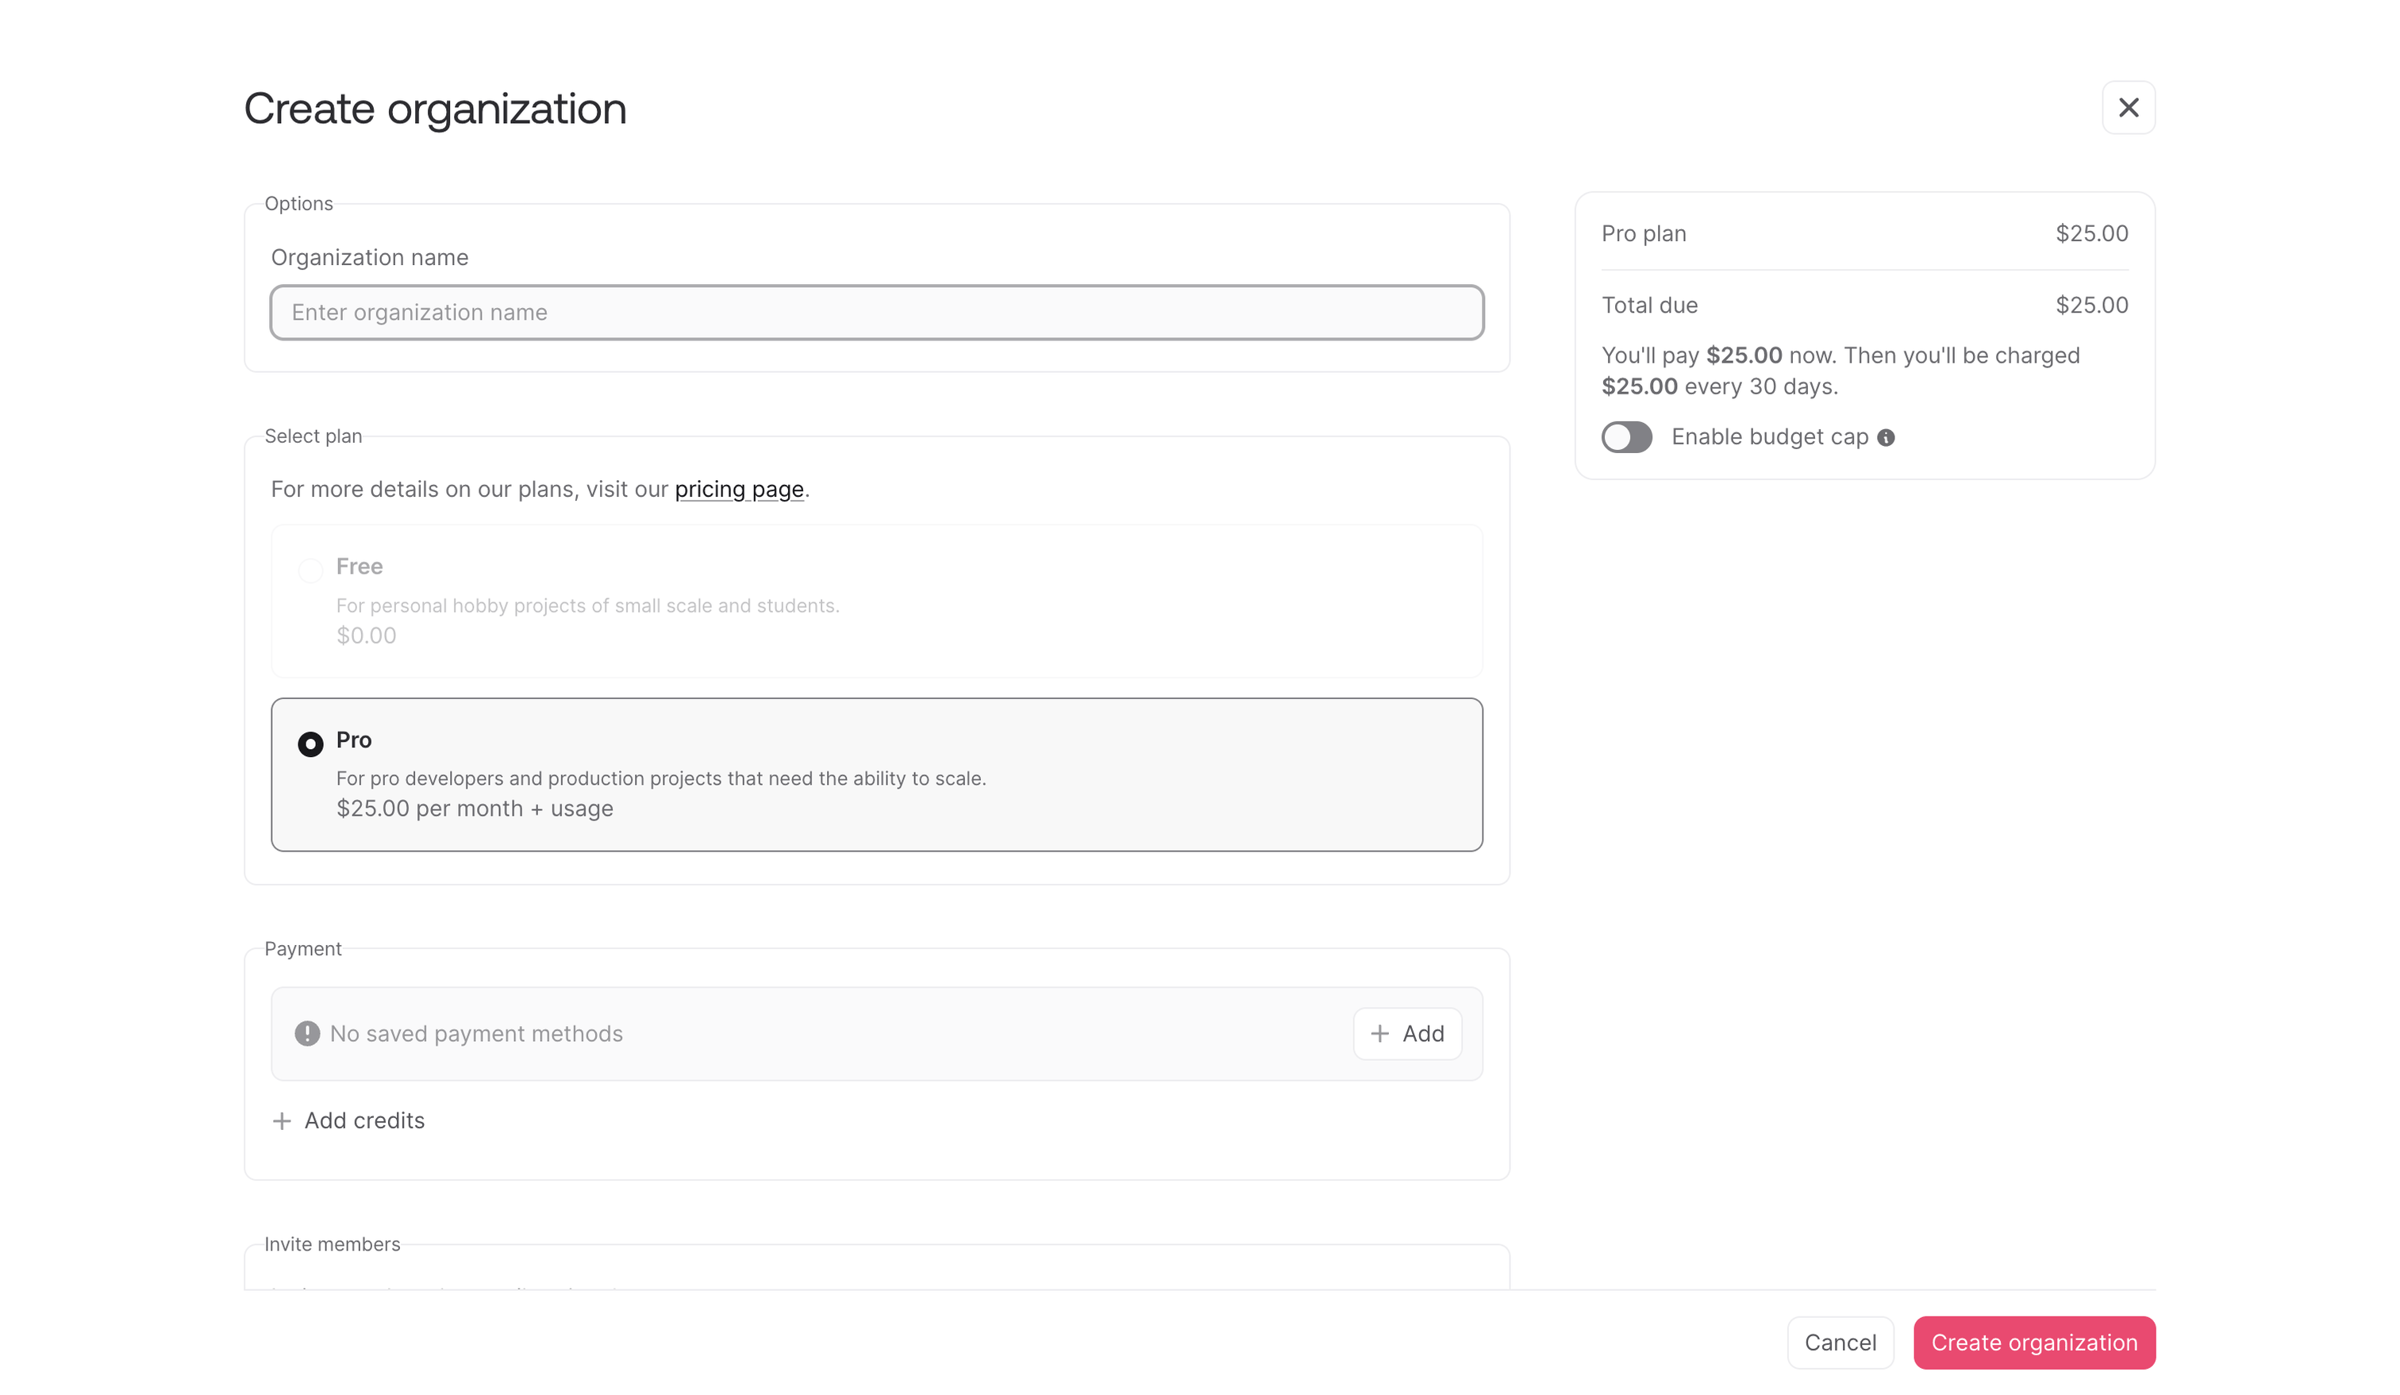
Task: Choose the Pro plan card
Action: point(876,774)
